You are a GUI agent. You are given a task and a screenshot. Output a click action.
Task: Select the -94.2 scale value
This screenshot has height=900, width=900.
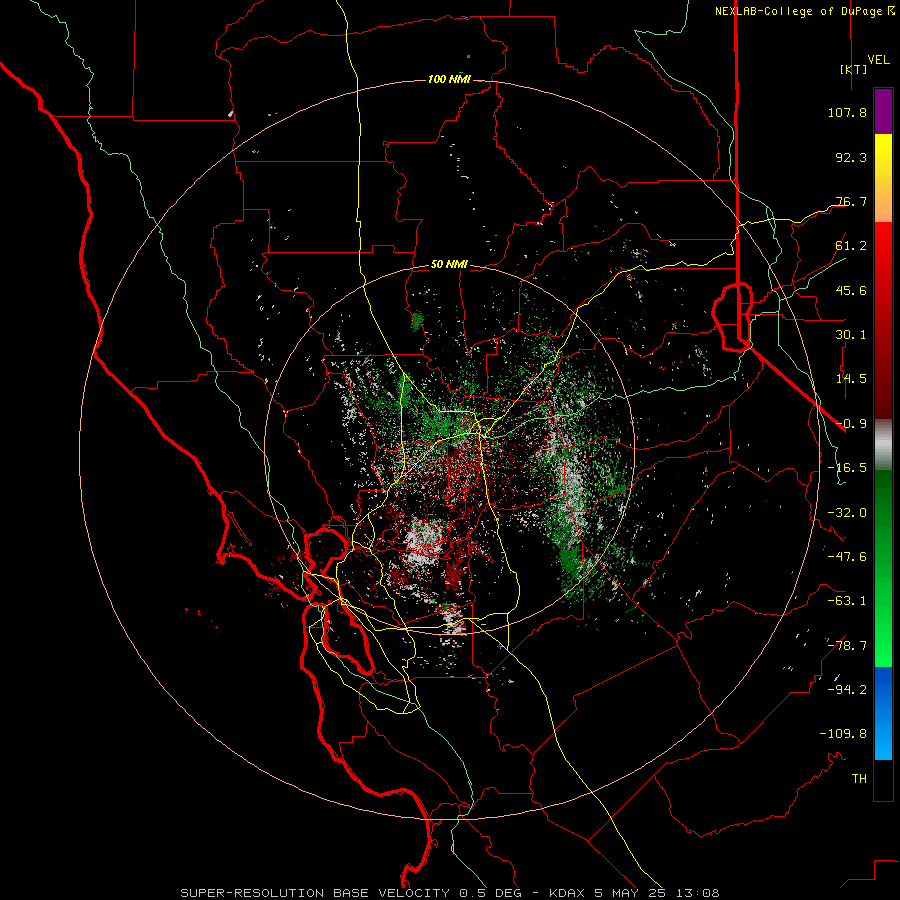pyautogui.click(x=847, y=690)
